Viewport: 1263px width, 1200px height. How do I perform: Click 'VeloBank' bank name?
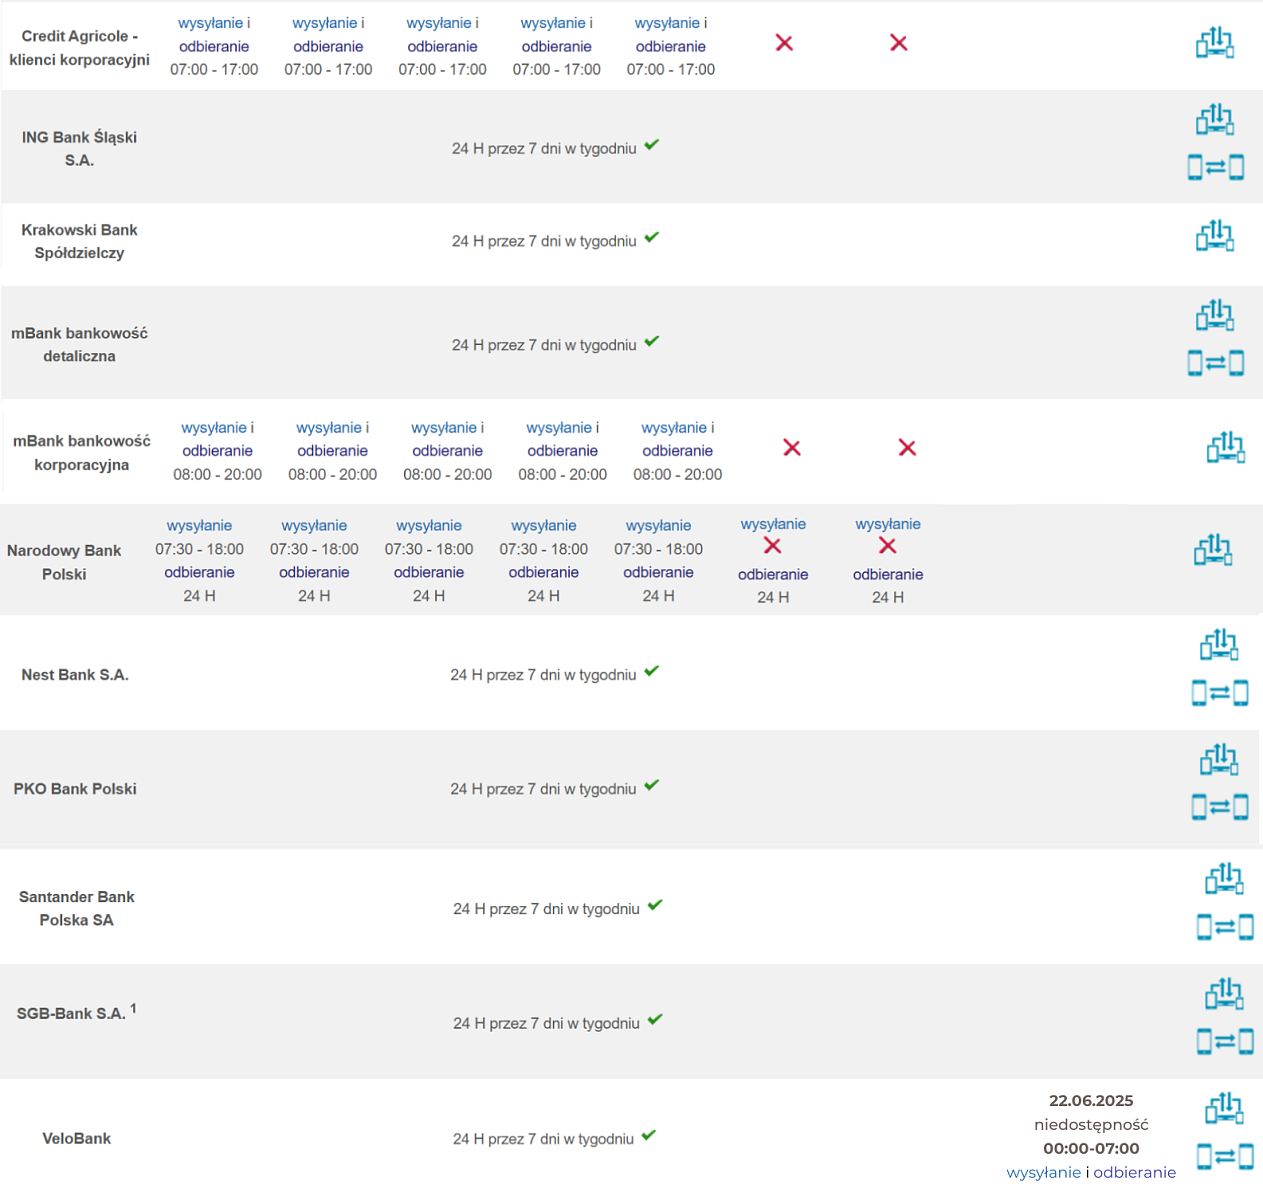point(77,1138)
